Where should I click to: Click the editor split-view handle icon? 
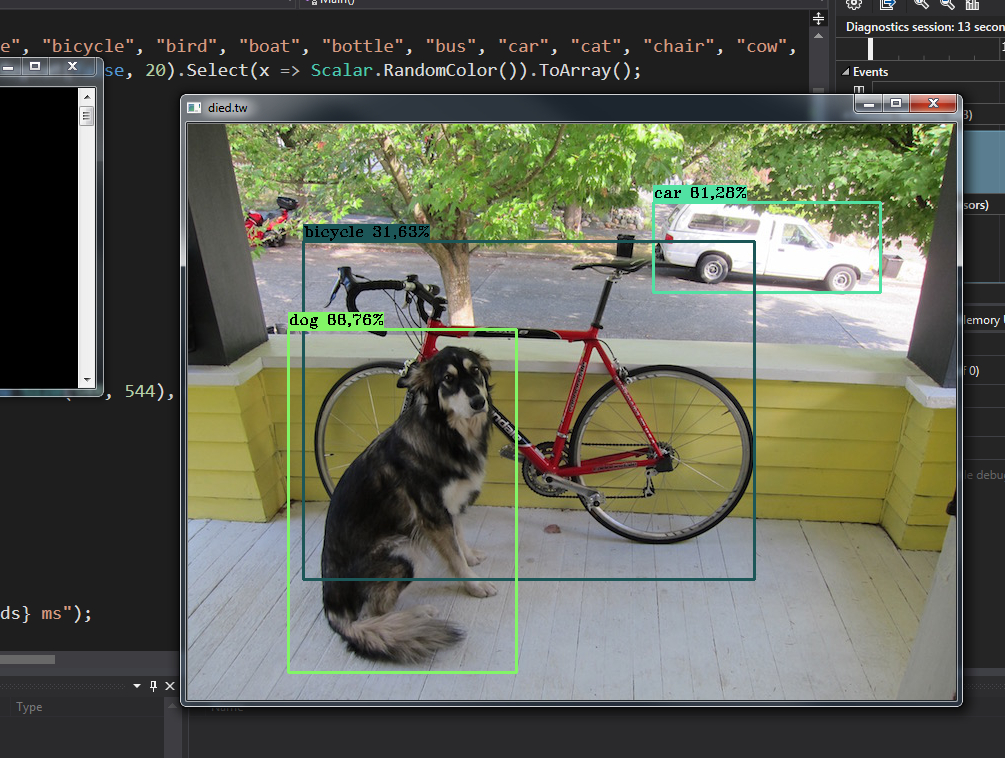(x=818, y=19)
